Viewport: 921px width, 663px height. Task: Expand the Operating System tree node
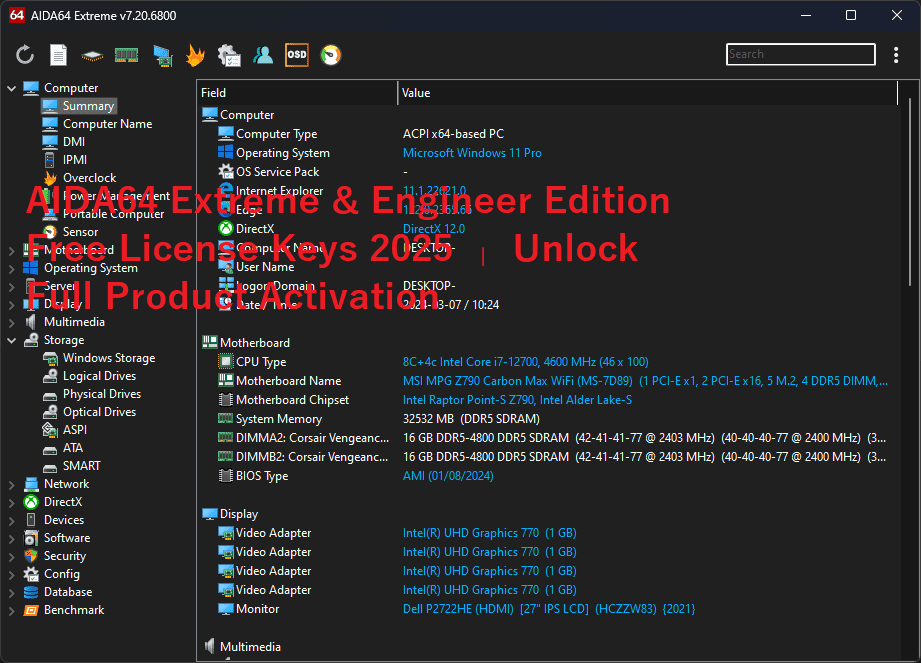tap(11, 268)
